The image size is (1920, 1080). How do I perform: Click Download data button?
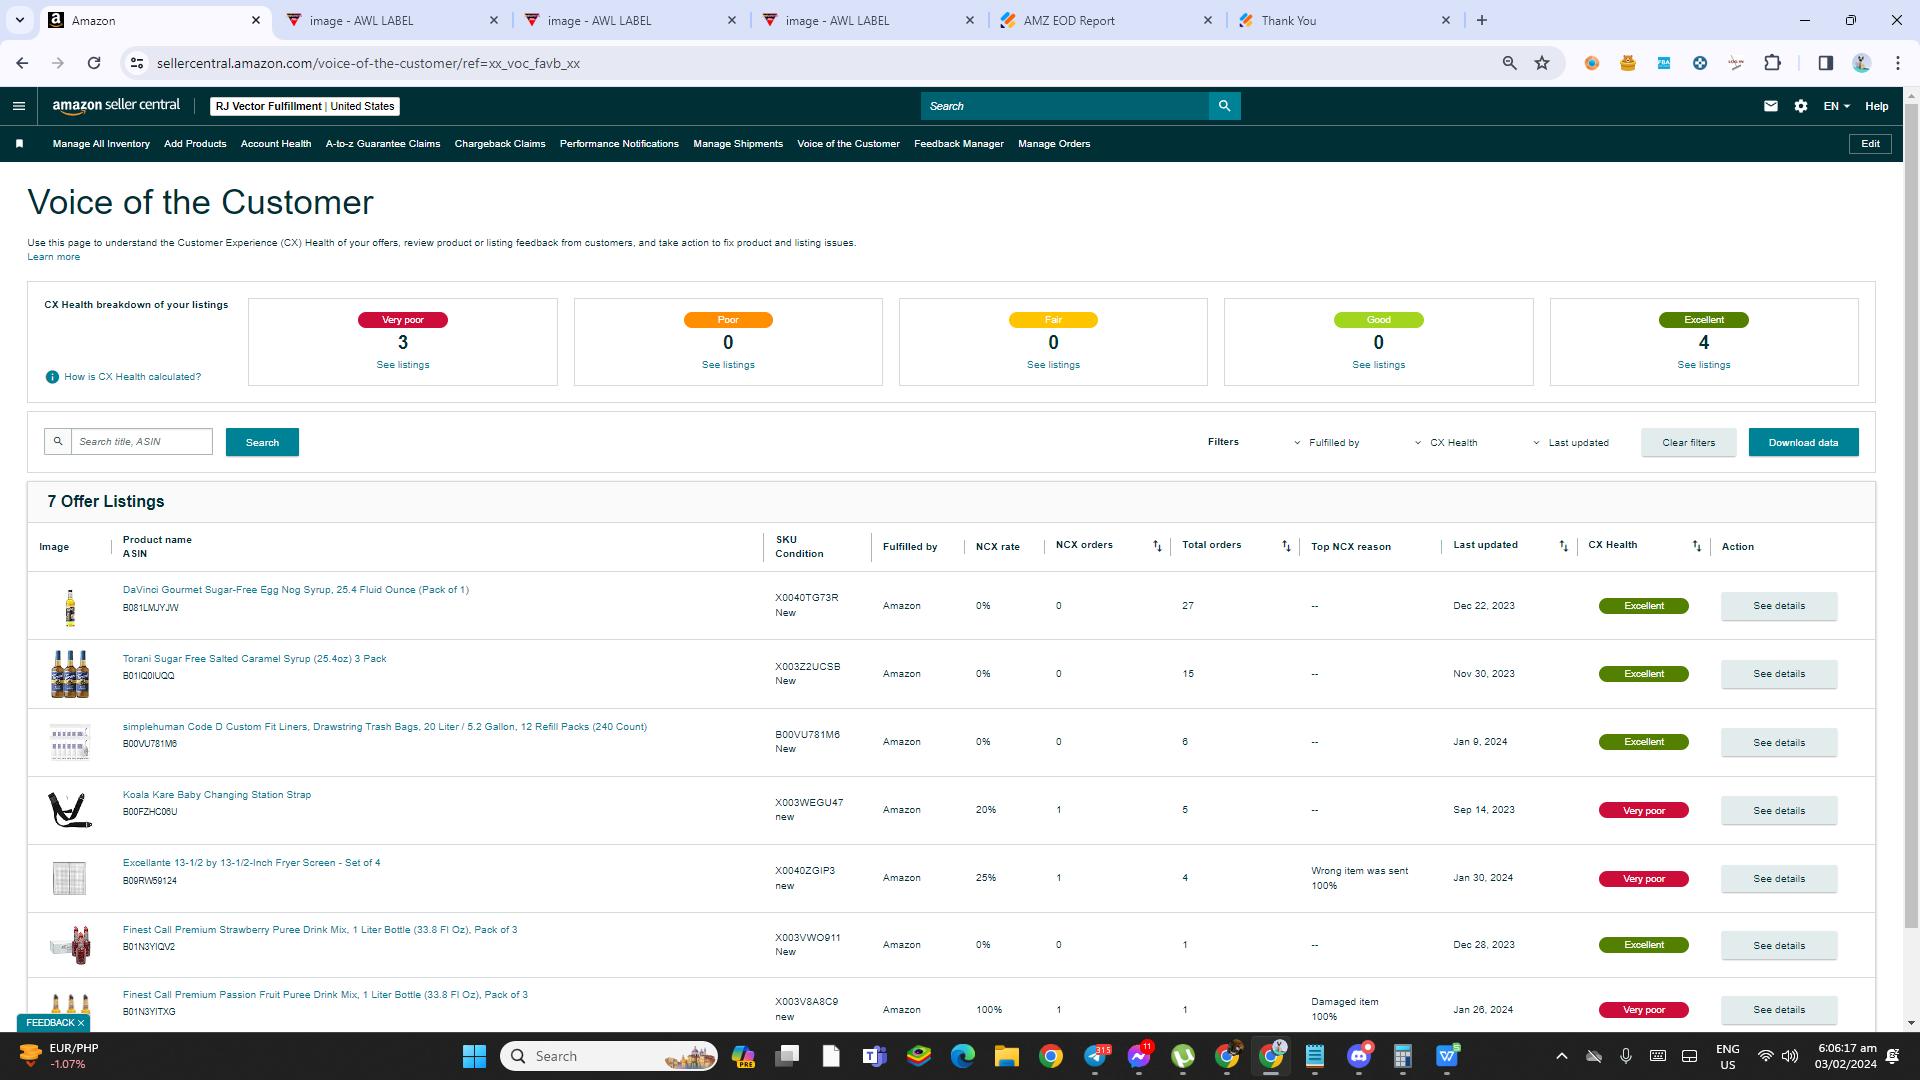click(1803, 442)
